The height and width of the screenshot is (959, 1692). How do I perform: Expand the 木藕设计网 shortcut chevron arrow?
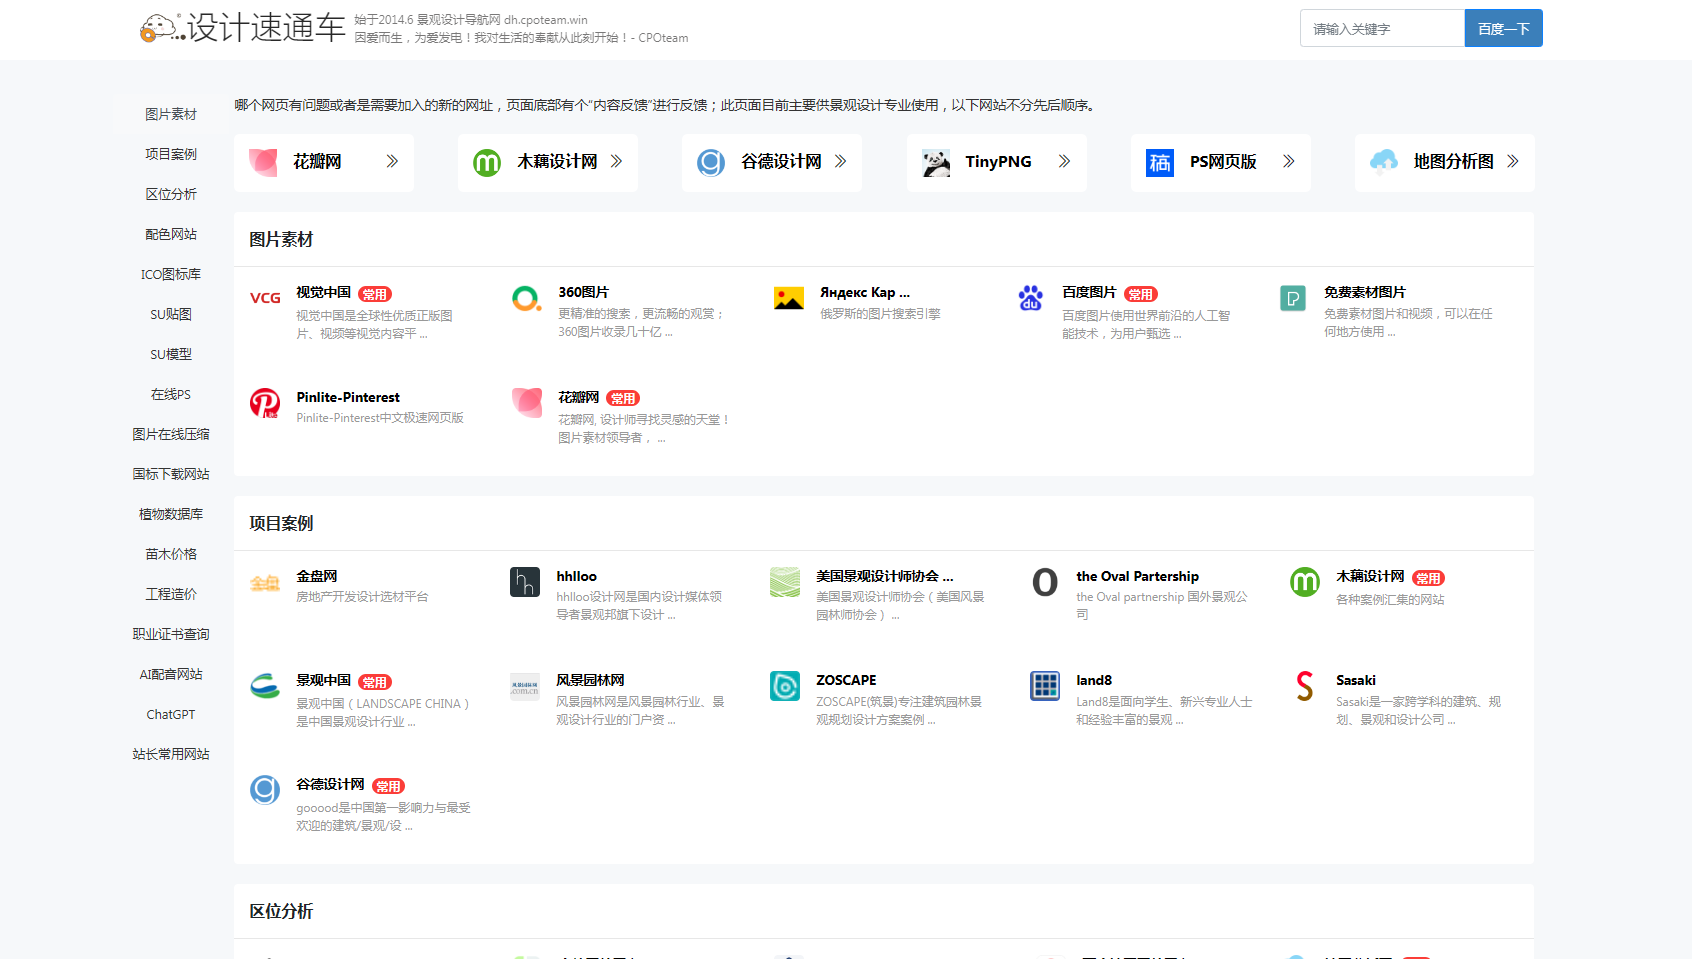616,161
